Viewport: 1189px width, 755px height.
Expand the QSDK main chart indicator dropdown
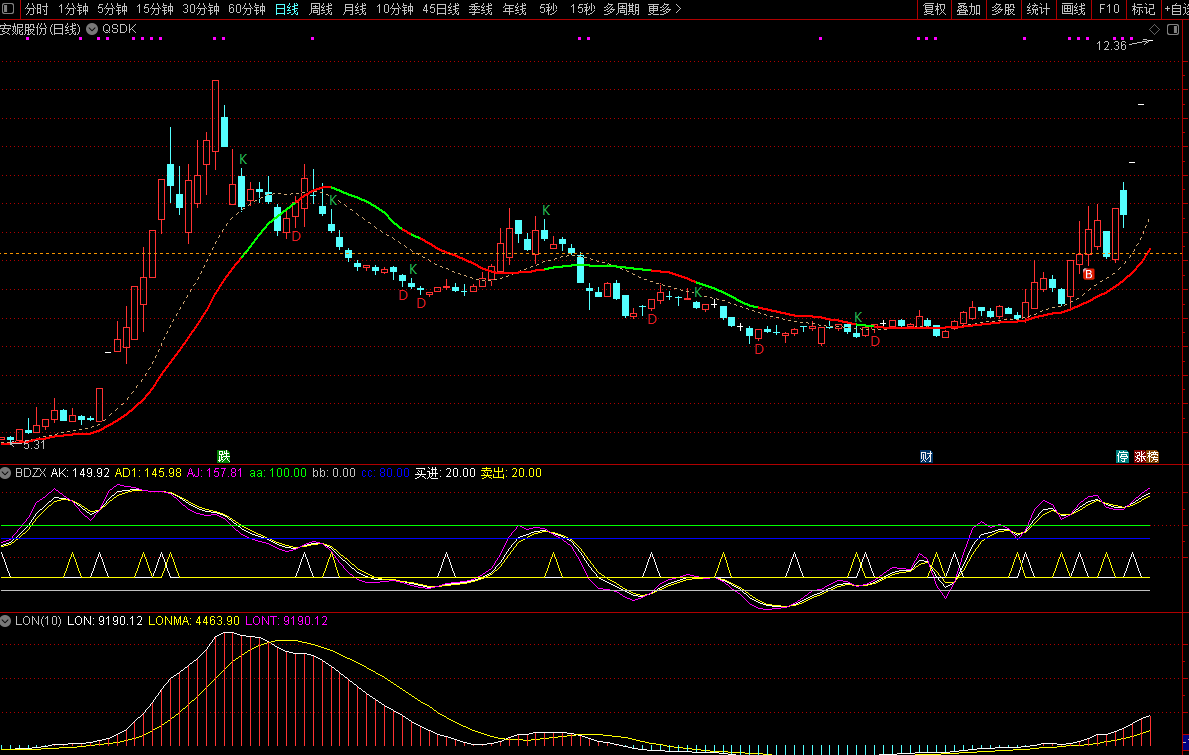point(92,29)
